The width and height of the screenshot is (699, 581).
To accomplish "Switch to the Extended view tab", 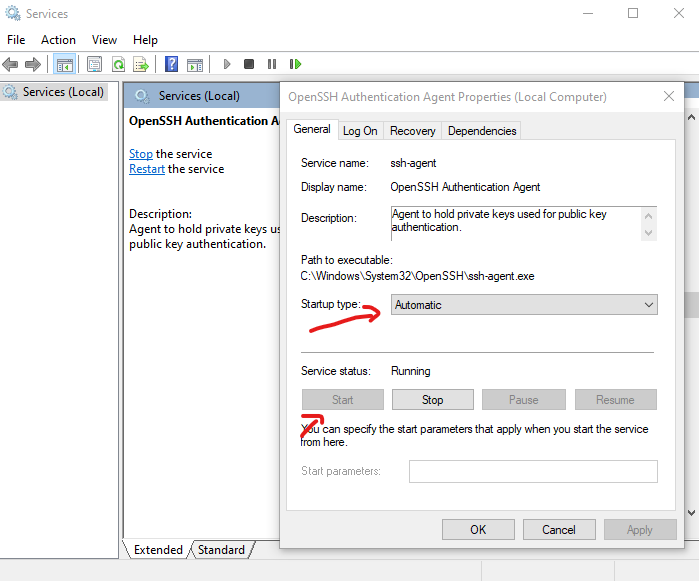I will (x=158, y=549).
